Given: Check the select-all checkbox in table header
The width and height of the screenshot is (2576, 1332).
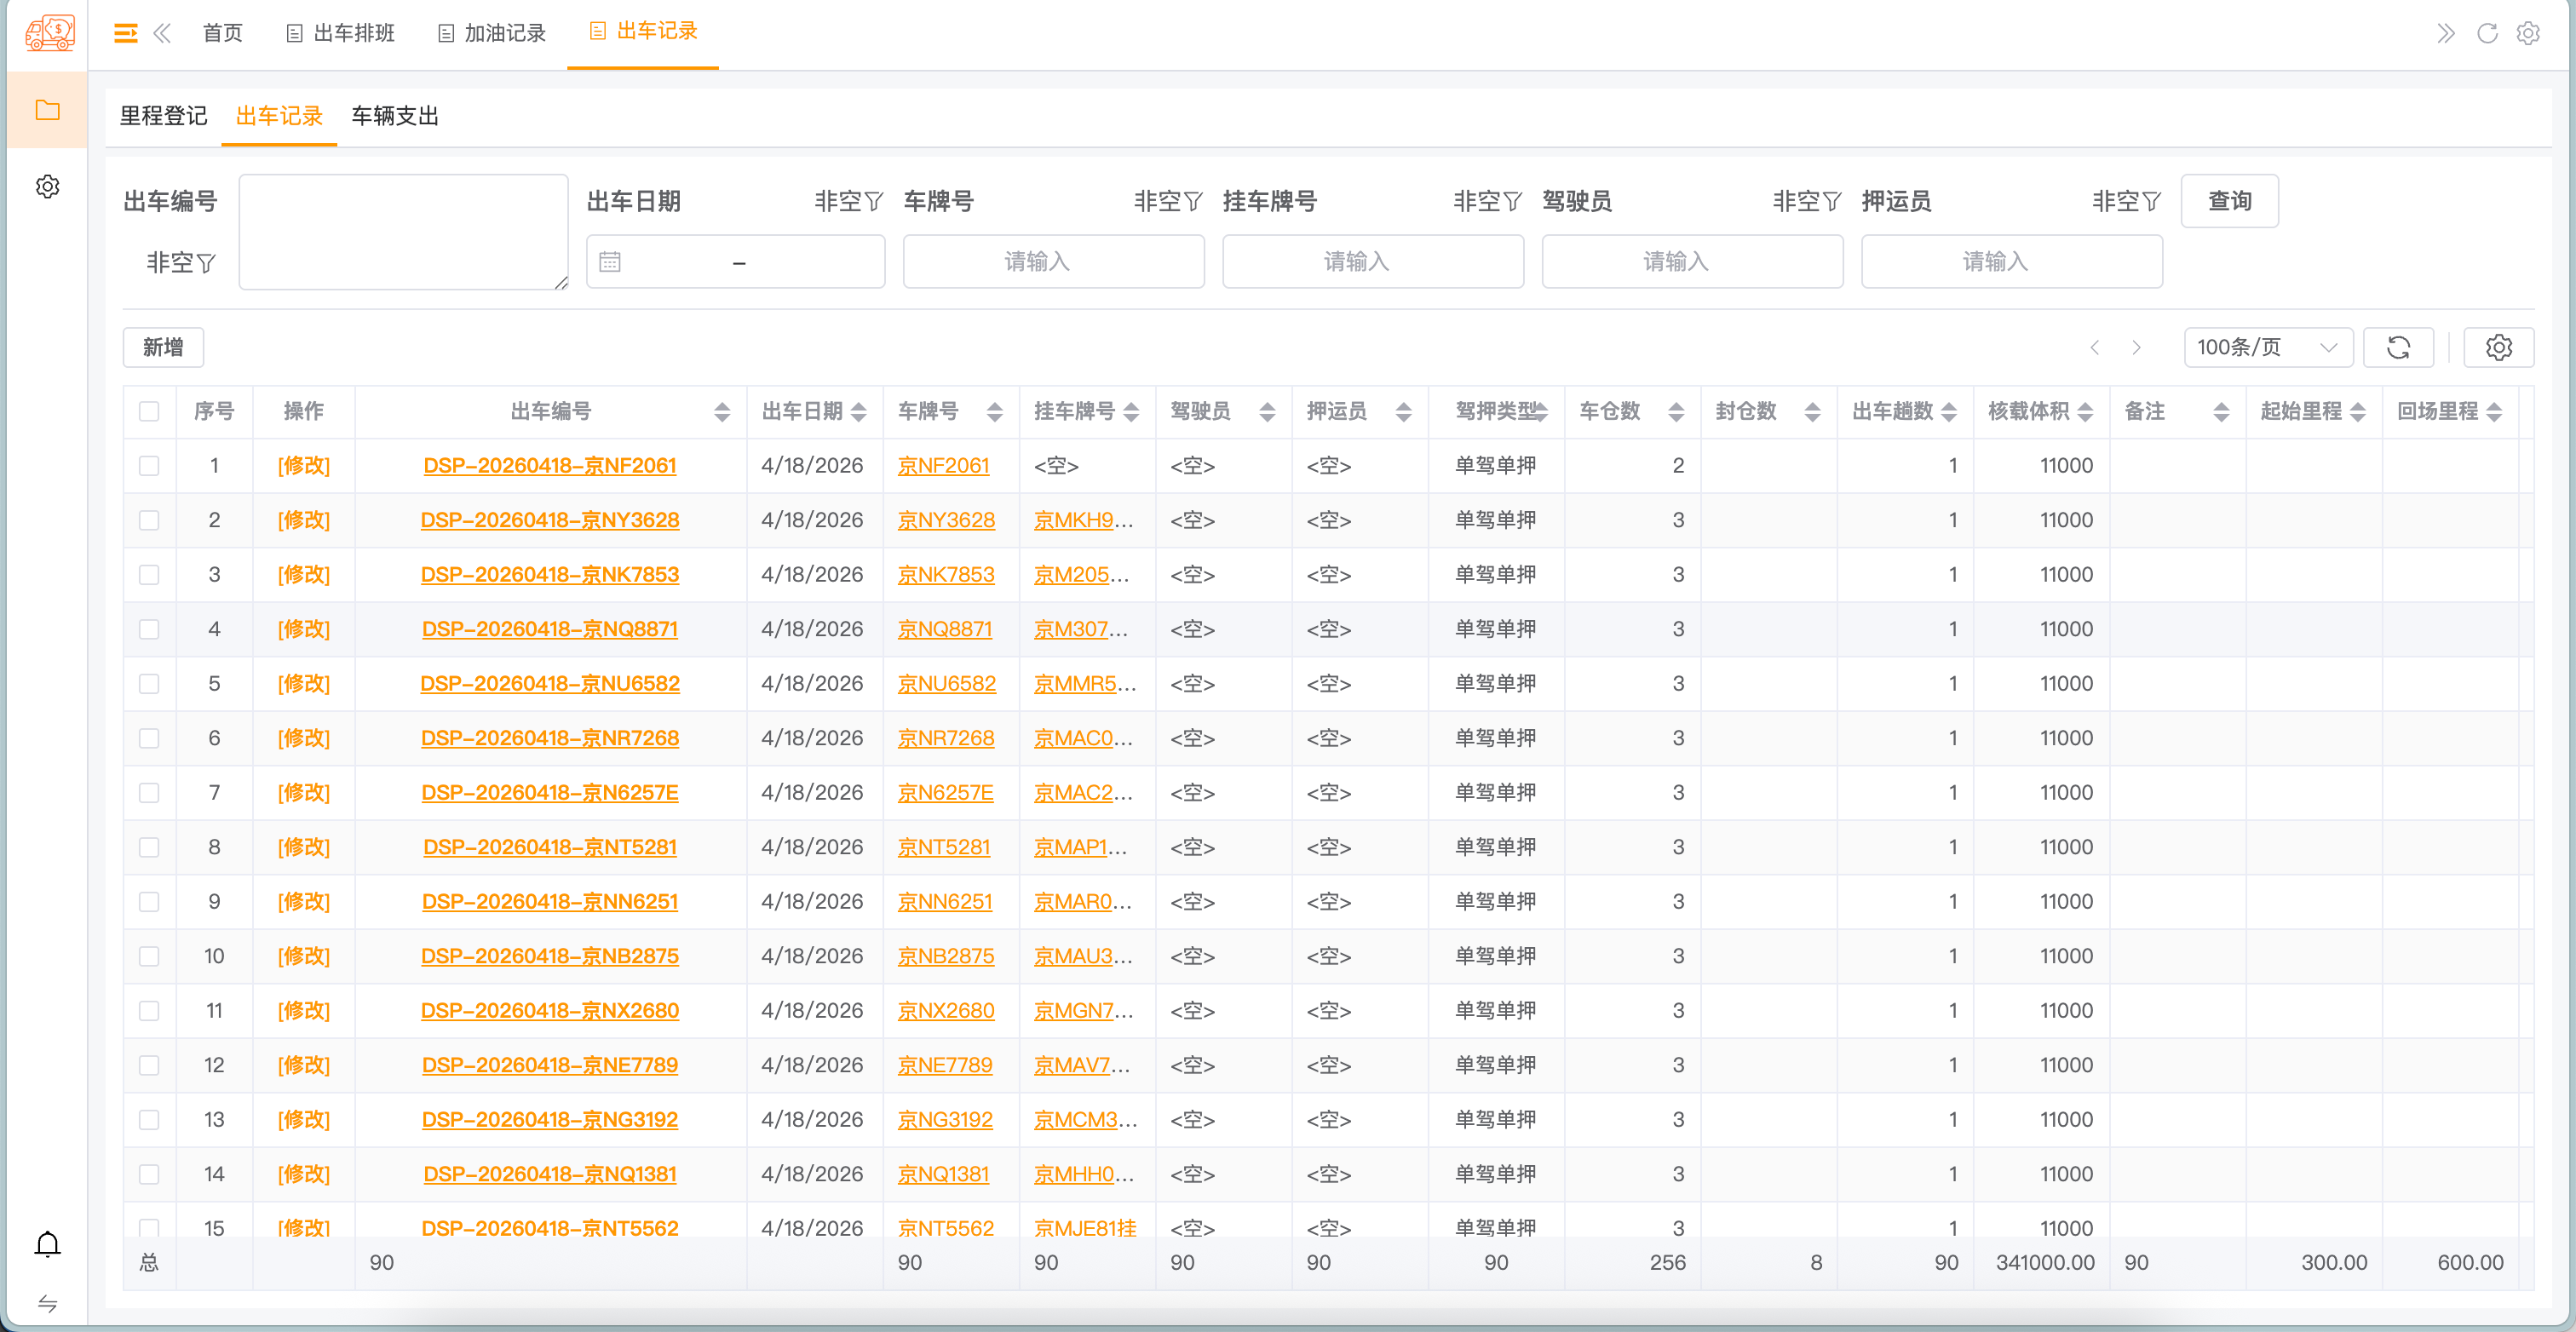Looking at the screenshot, I should [x=149, y=411].
